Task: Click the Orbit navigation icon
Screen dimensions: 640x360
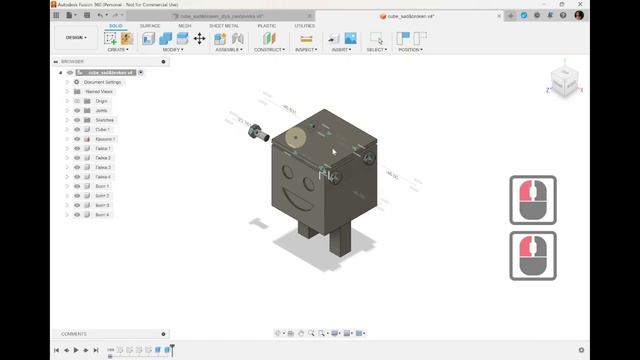Action: pyautogui.click(x=279, y=333)
